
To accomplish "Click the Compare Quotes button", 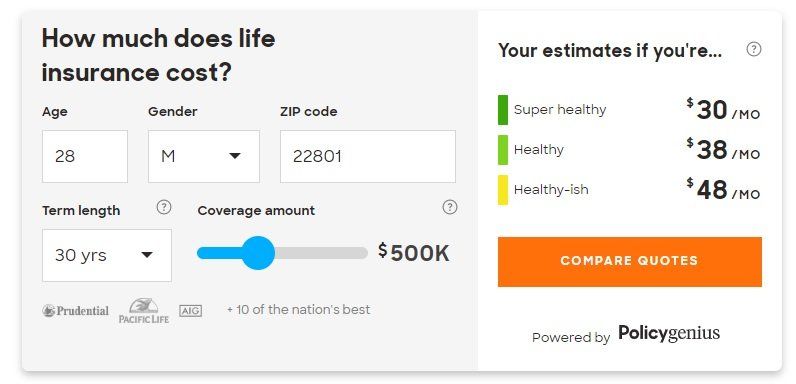I will pyautogui.click(x=629, y=262).
